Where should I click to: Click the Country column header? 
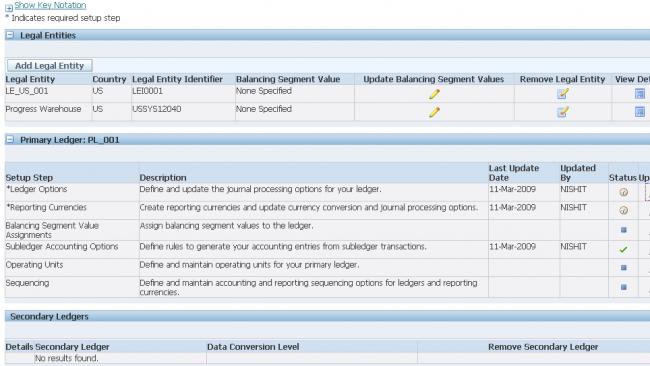point(109,79)
